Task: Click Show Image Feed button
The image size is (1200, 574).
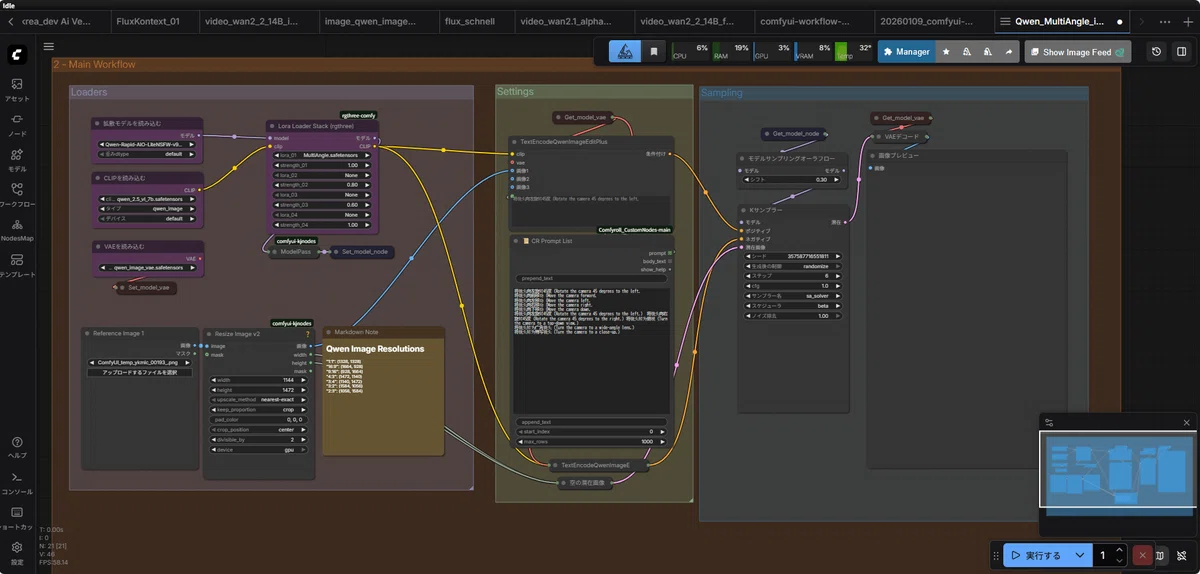Action: [1078, 52]
